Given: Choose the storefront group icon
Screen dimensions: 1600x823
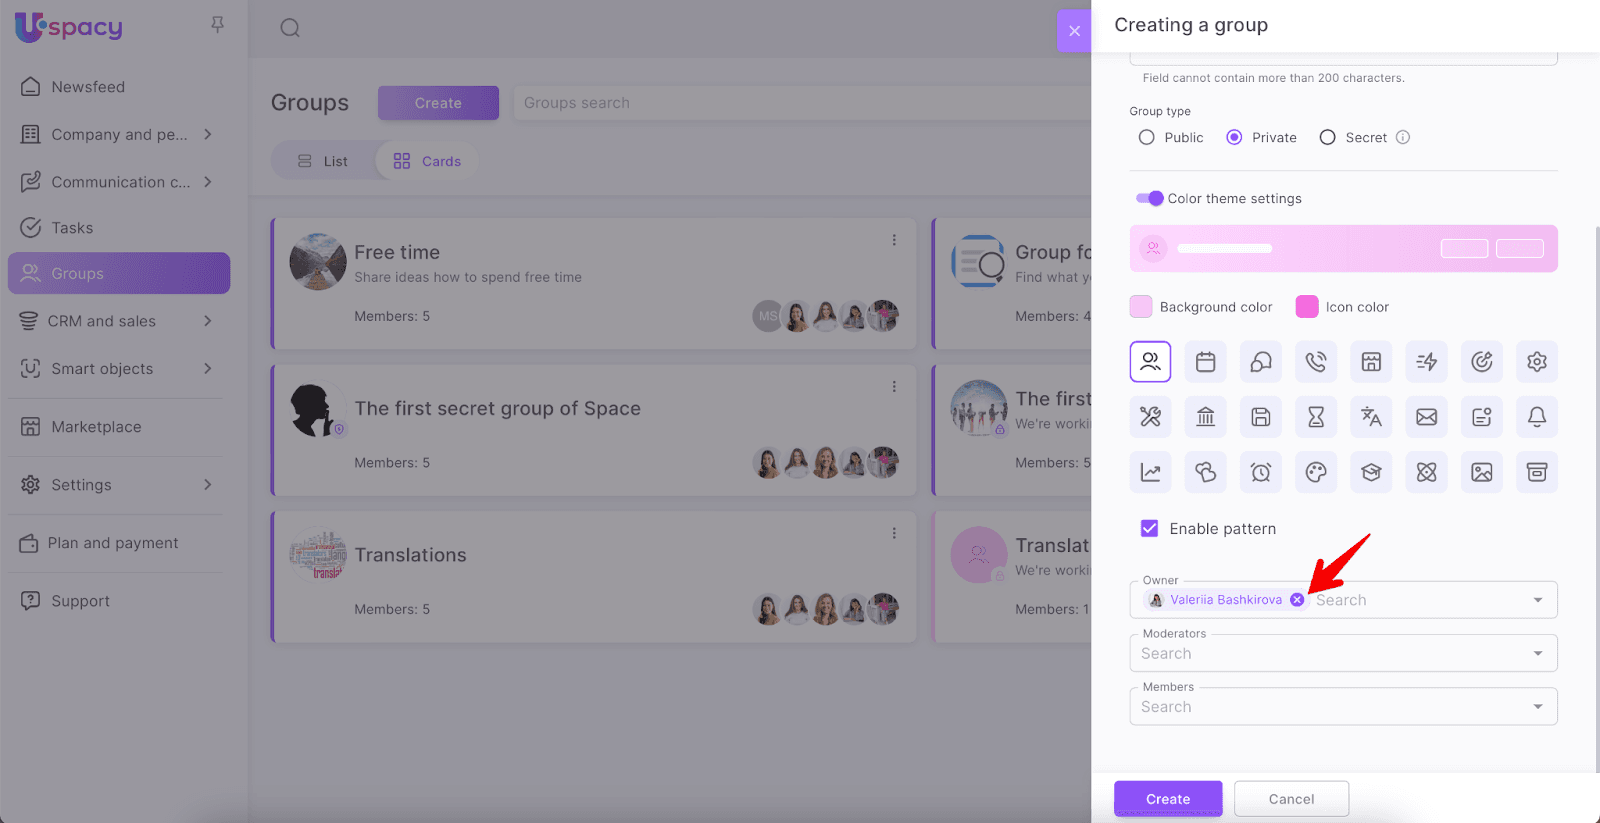Looking at the screenshot, I should tap(1371, 361).
